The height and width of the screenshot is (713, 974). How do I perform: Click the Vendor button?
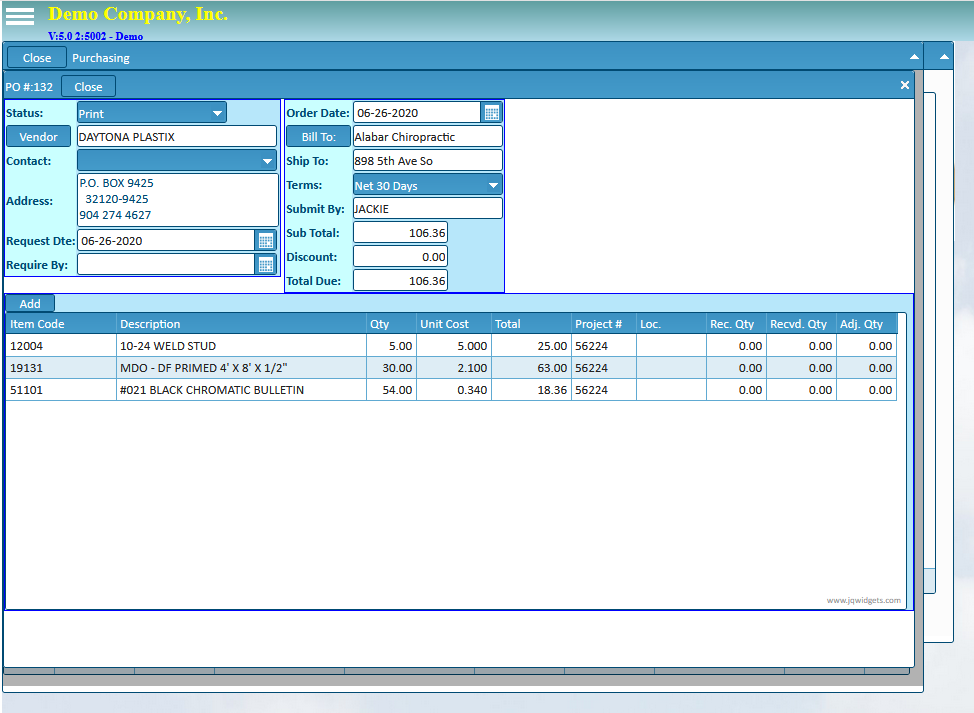pyautogui.click(x=39, y=137)
